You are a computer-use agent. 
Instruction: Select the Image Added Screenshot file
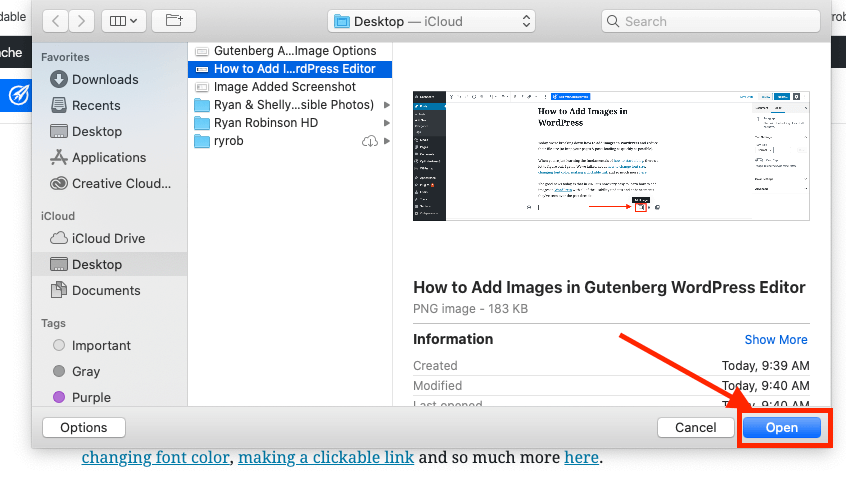tap(284, 87)
